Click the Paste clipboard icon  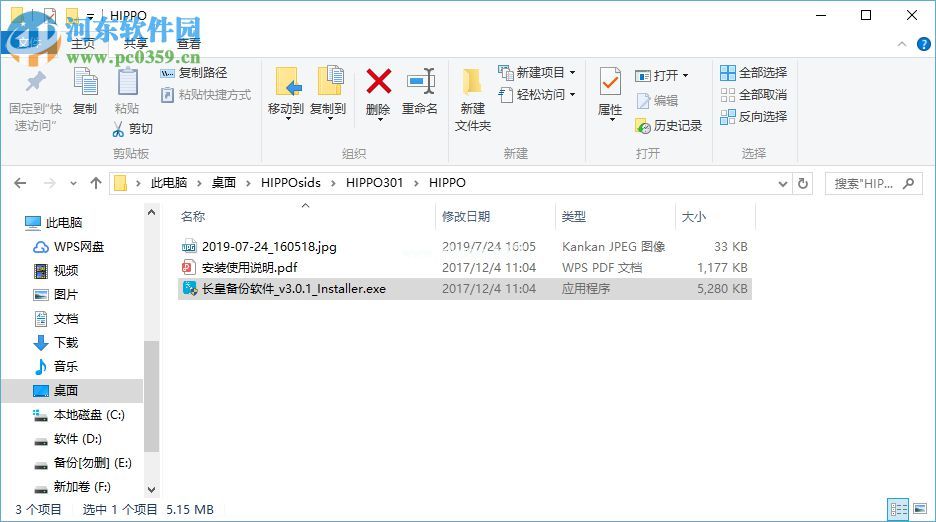coord(127,82)
